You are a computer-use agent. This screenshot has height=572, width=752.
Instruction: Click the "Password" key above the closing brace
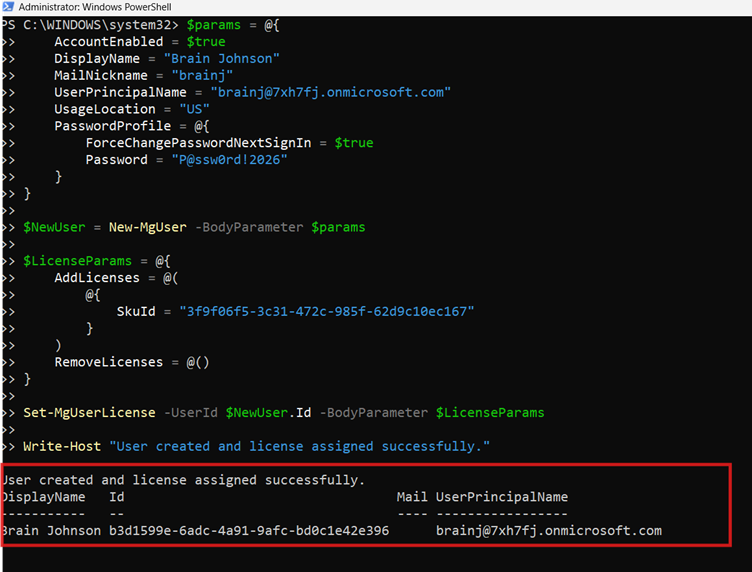pos(117,160)
